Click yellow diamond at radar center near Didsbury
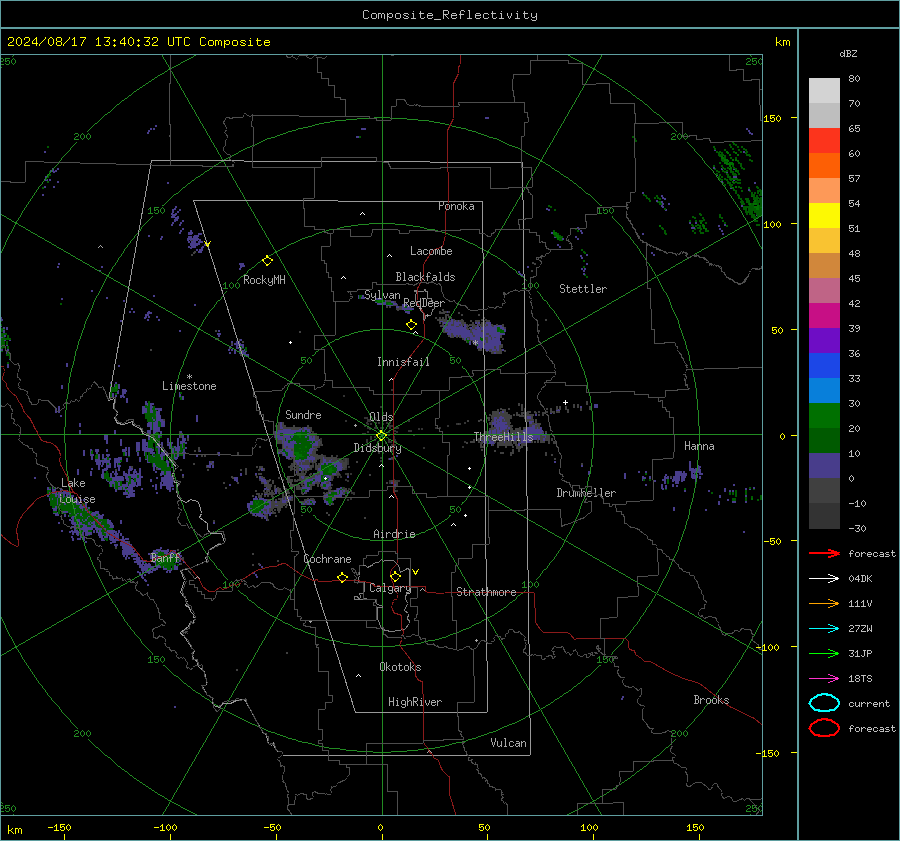Image resolution: width=900 pixels, height=841 pixels. (381, 436)
